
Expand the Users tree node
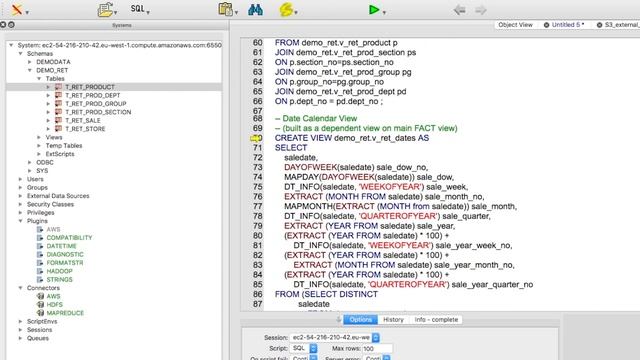(x=20, y=179)
